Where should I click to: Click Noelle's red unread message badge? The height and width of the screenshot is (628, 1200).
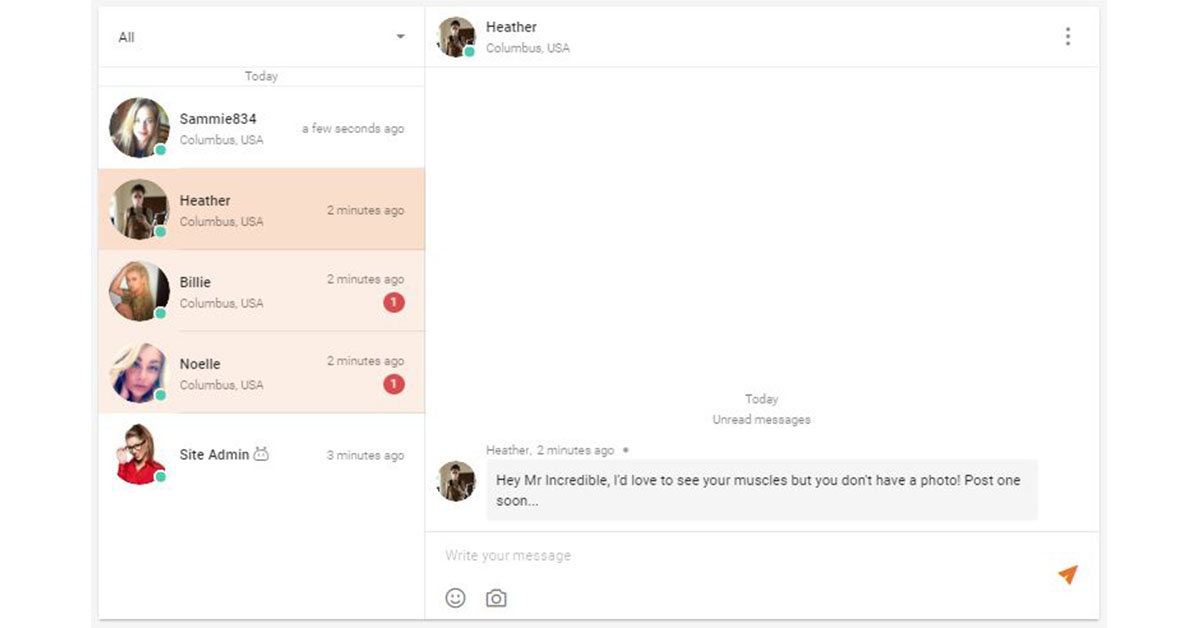tap(394, 383)
